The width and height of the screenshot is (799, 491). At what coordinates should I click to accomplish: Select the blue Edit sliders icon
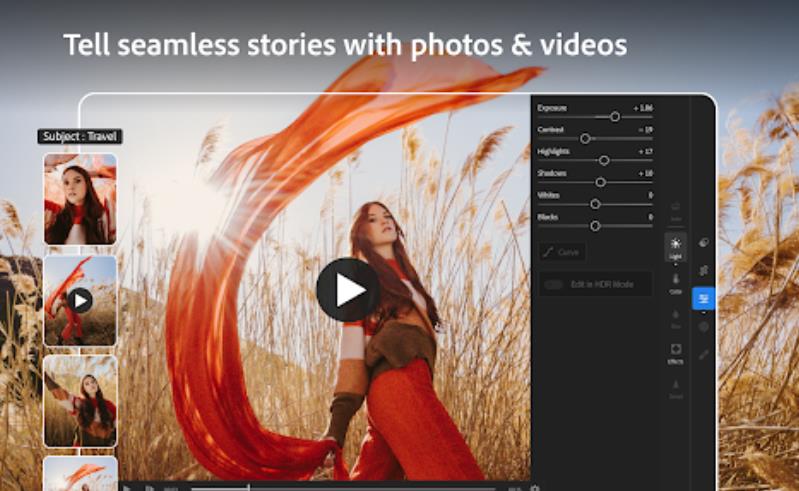click(x=704, y=298)
